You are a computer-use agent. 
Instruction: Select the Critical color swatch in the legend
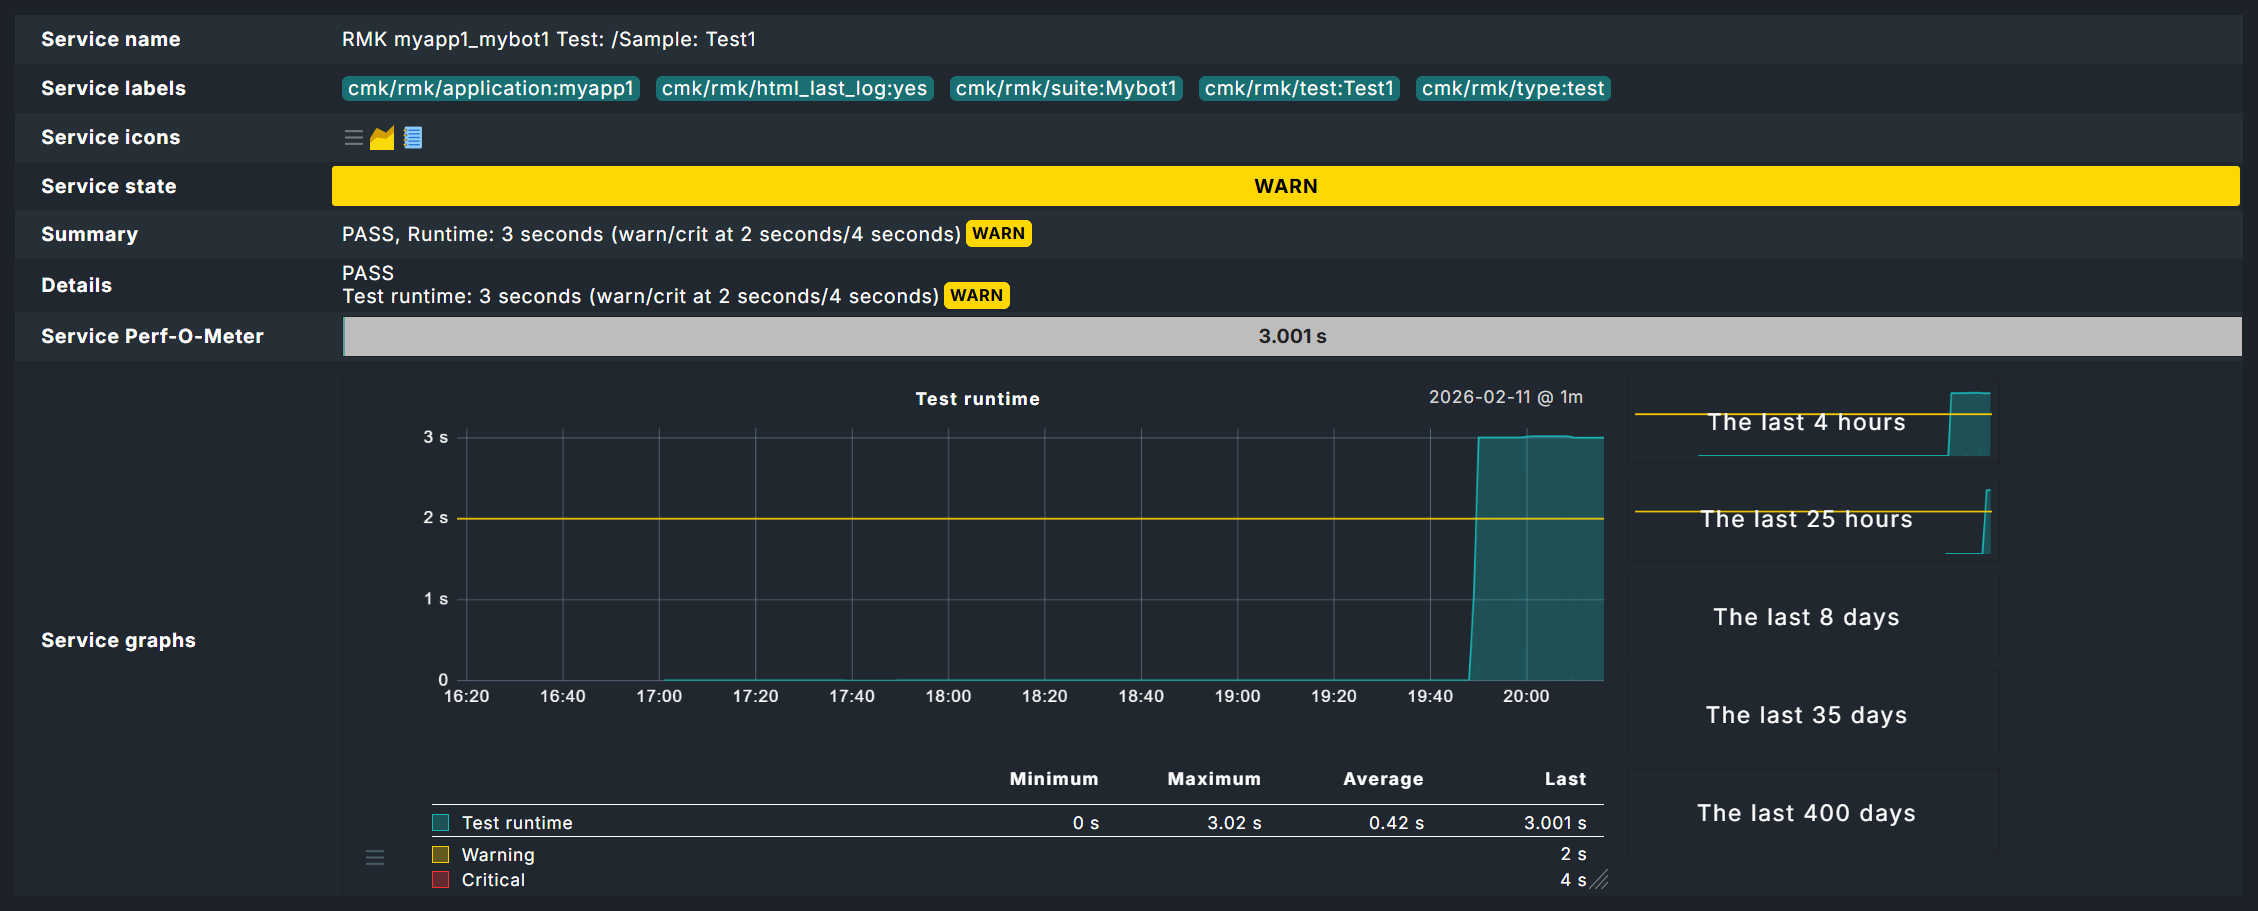coord(440,879)
